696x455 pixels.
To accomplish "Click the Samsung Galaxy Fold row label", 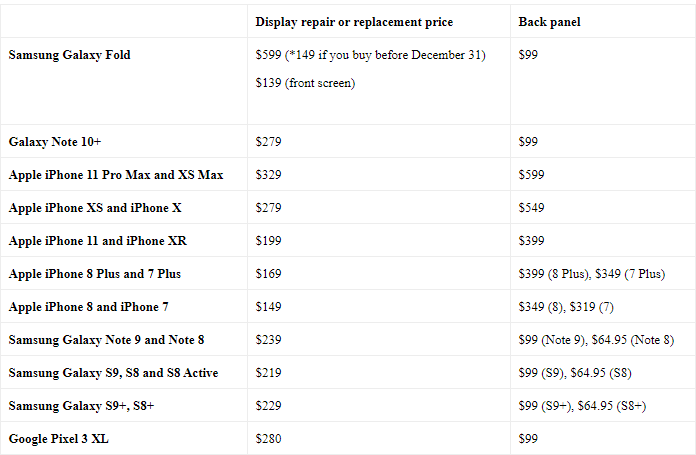I will coord(70,55).
